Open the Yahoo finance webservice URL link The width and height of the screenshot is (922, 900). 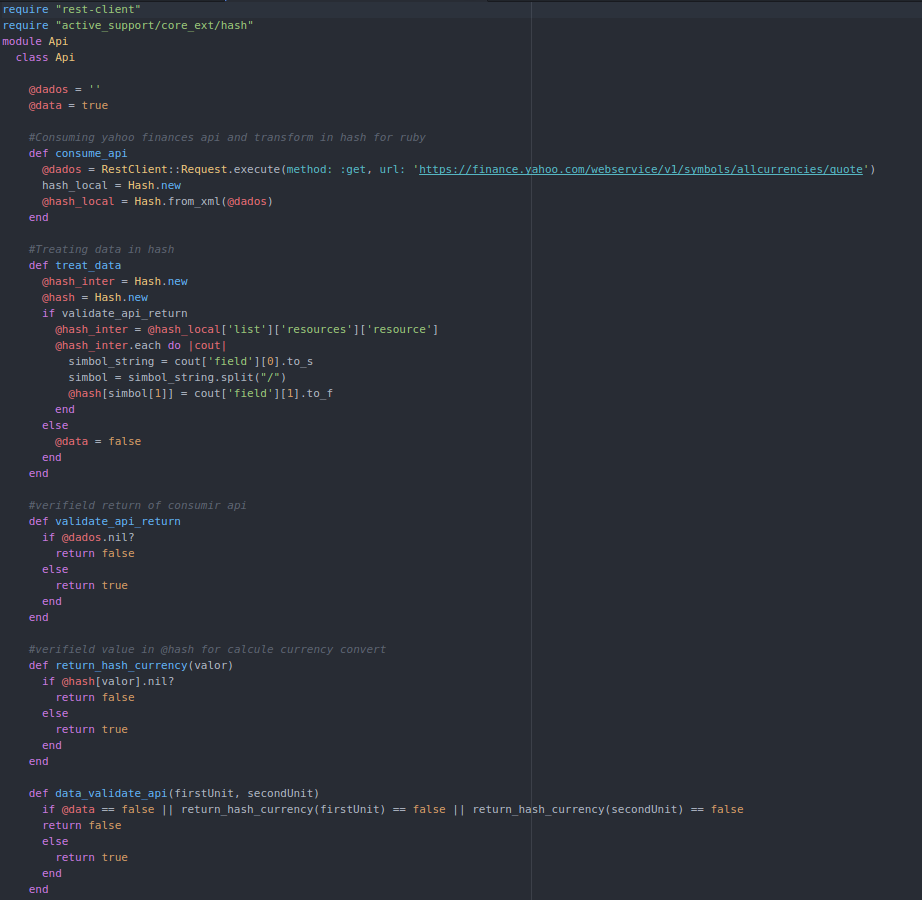click(x=640, y=169)
